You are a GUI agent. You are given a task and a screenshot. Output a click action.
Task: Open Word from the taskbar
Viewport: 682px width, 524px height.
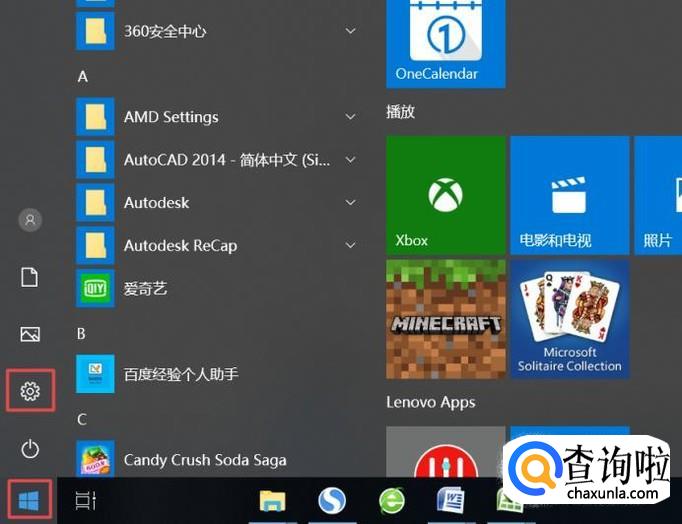pos(451,501)
